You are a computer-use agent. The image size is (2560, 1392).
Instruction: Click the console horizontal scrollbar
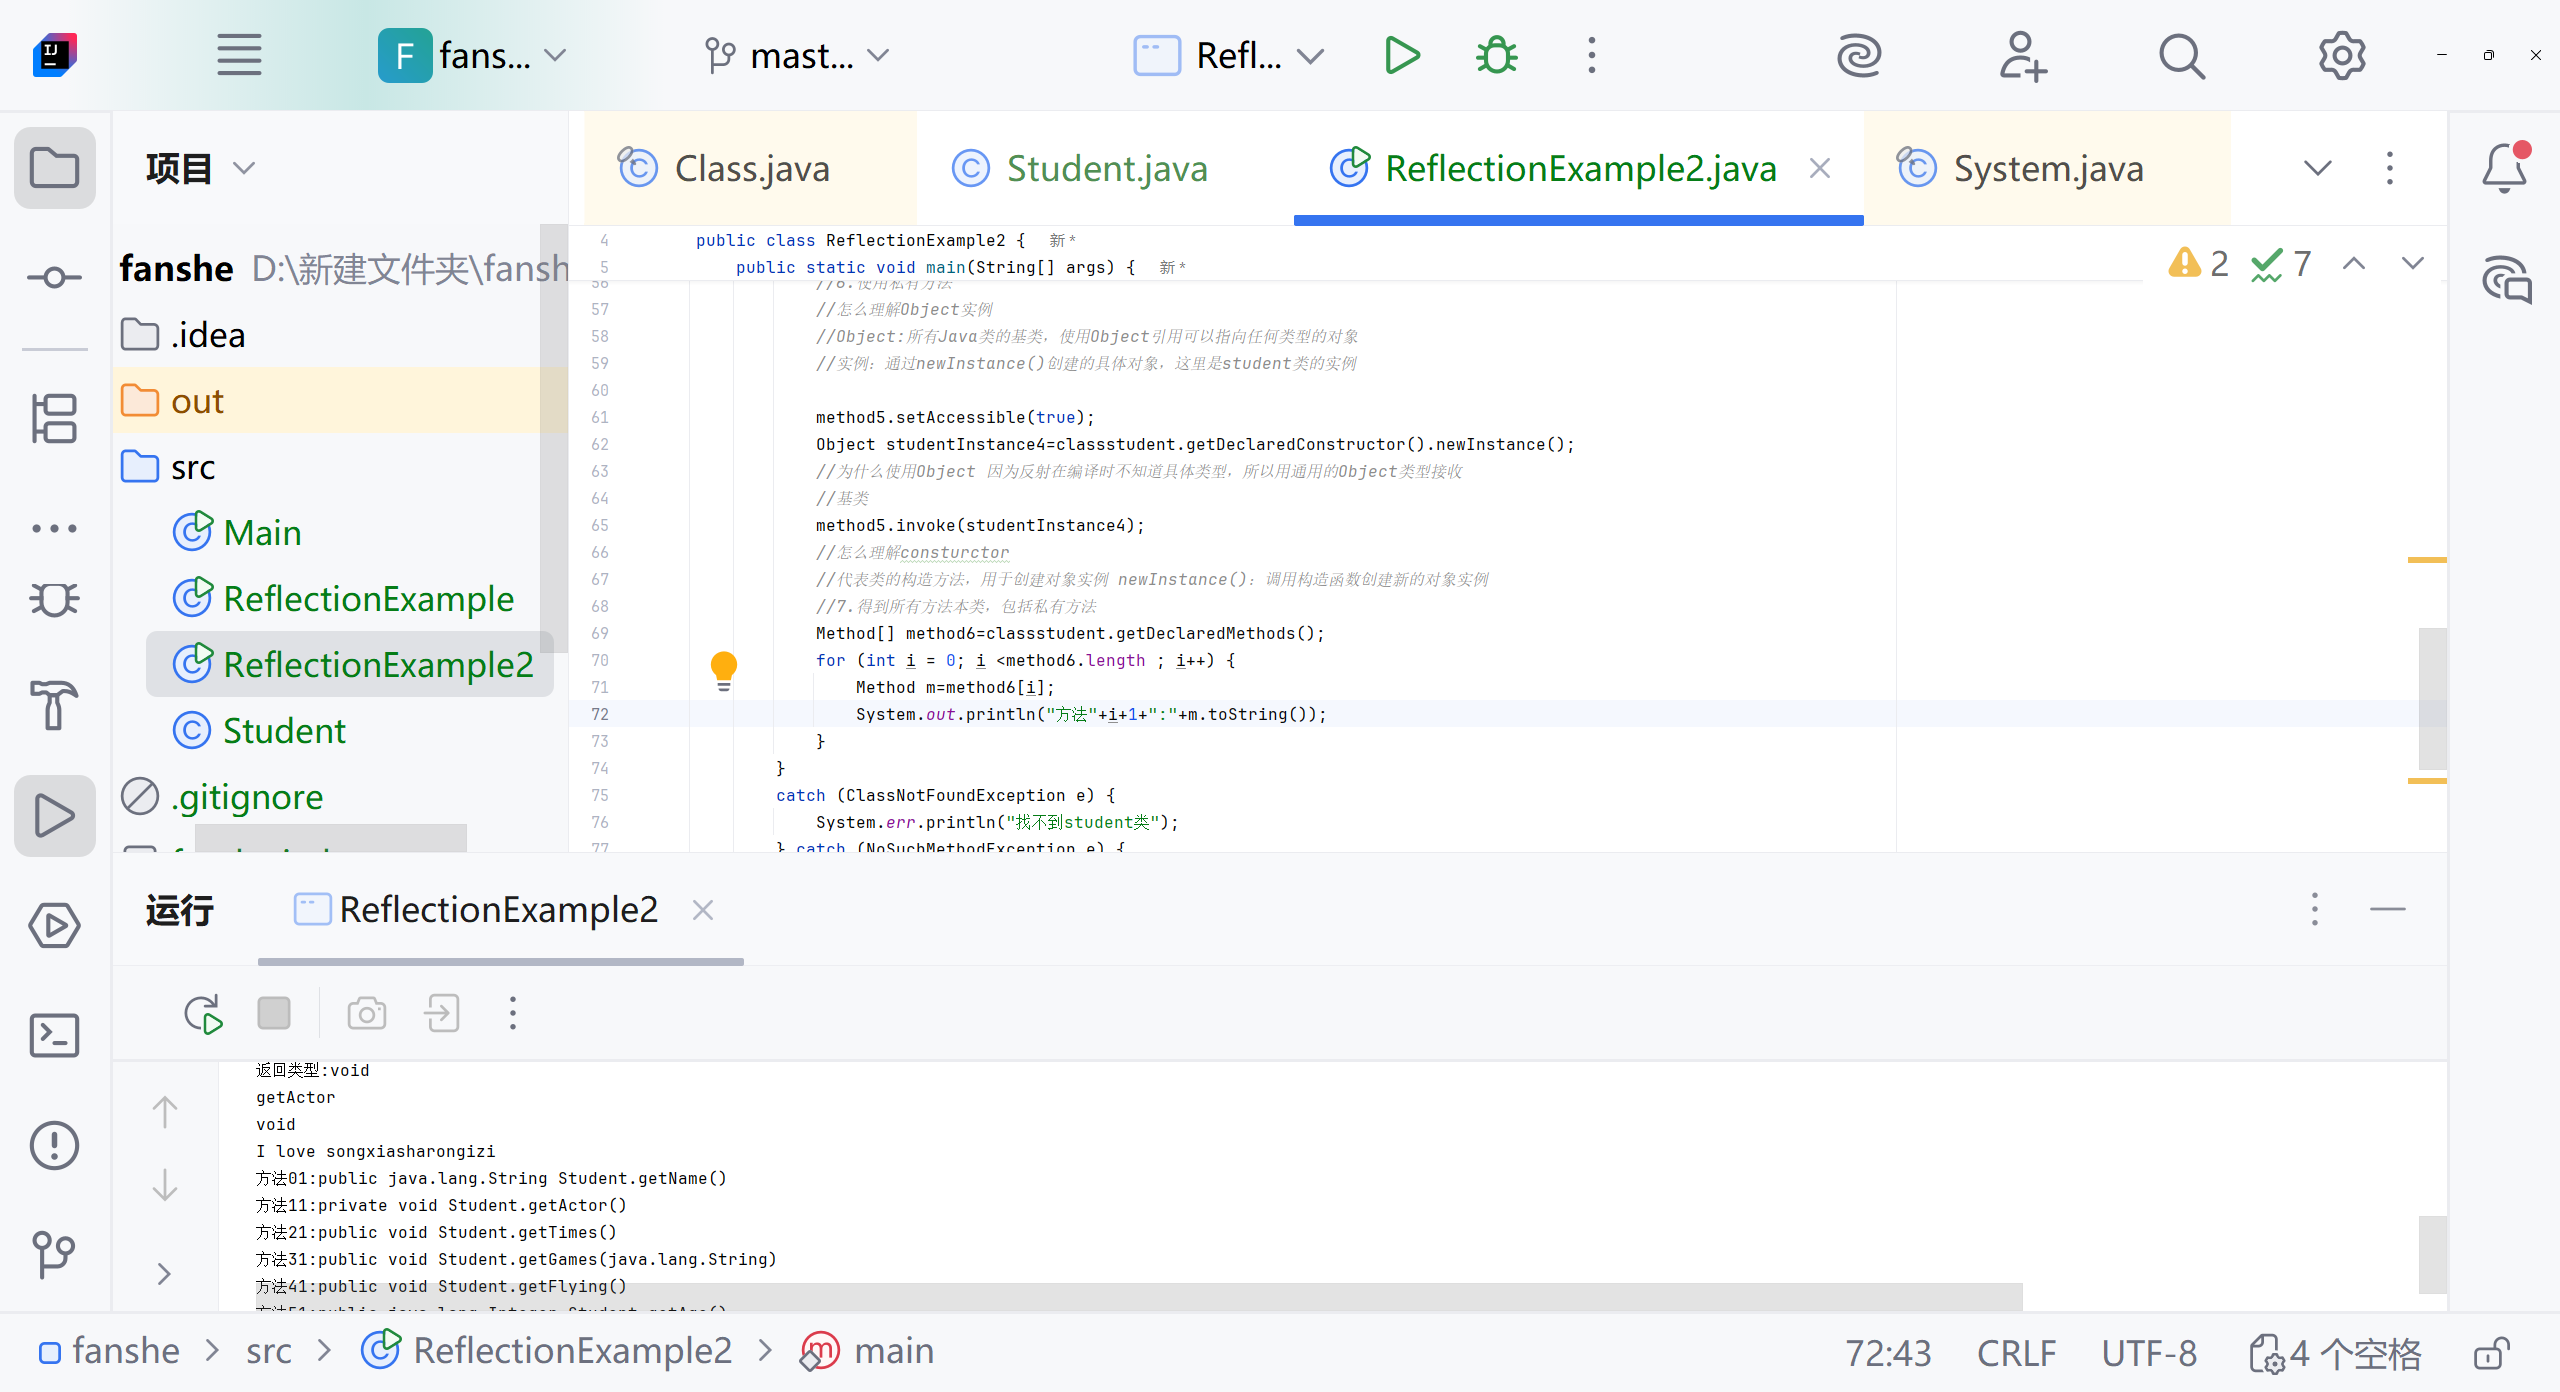point(1138,1296)
